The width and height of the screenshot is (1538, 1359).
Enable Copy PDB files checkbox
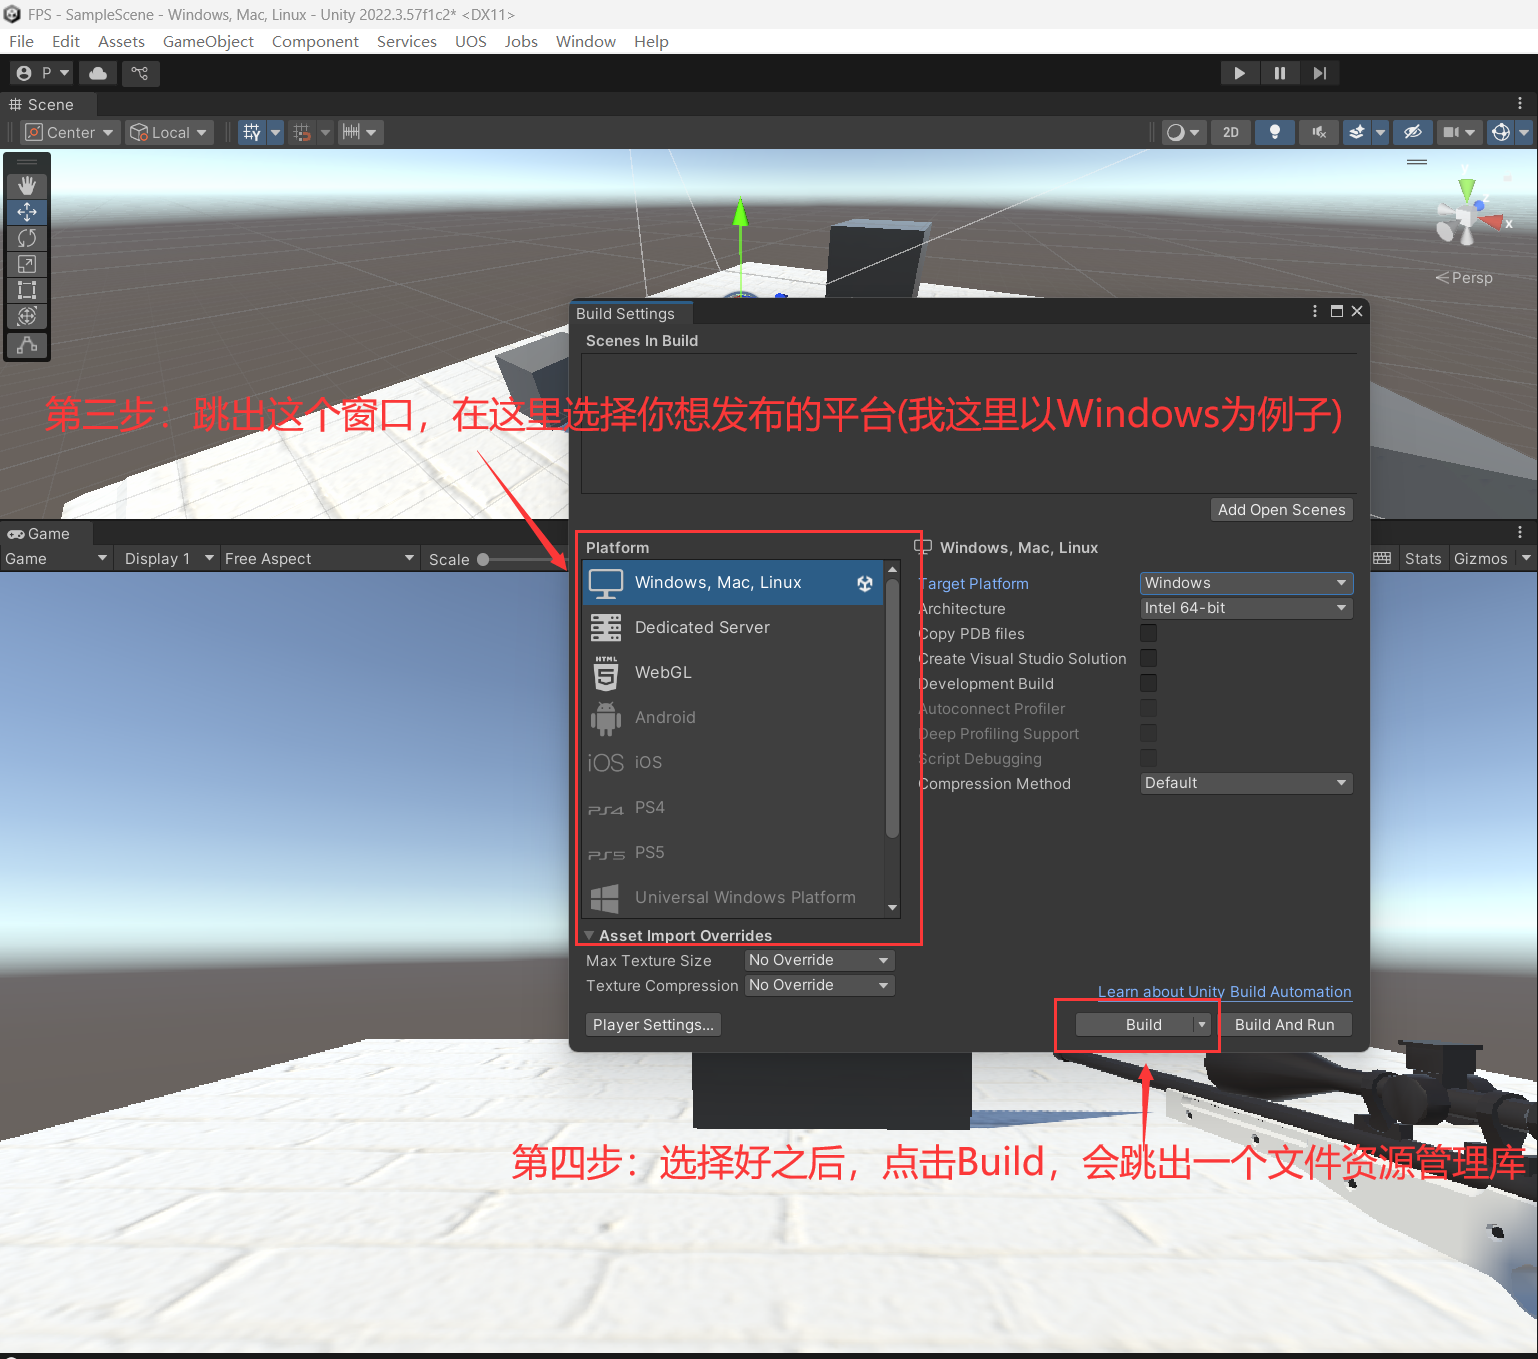pos(1149,633)
